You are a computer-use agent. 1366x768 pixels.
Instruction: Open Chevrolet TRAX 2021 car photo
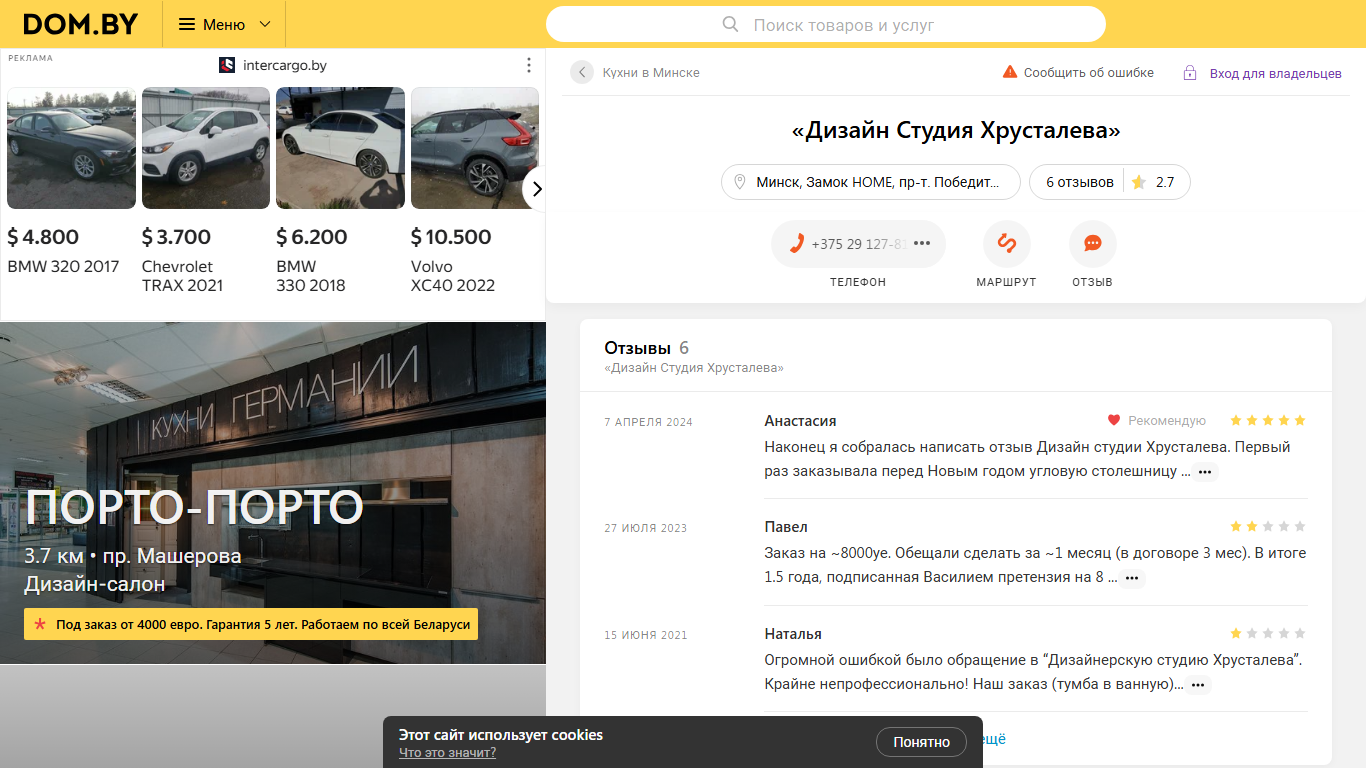206,148
